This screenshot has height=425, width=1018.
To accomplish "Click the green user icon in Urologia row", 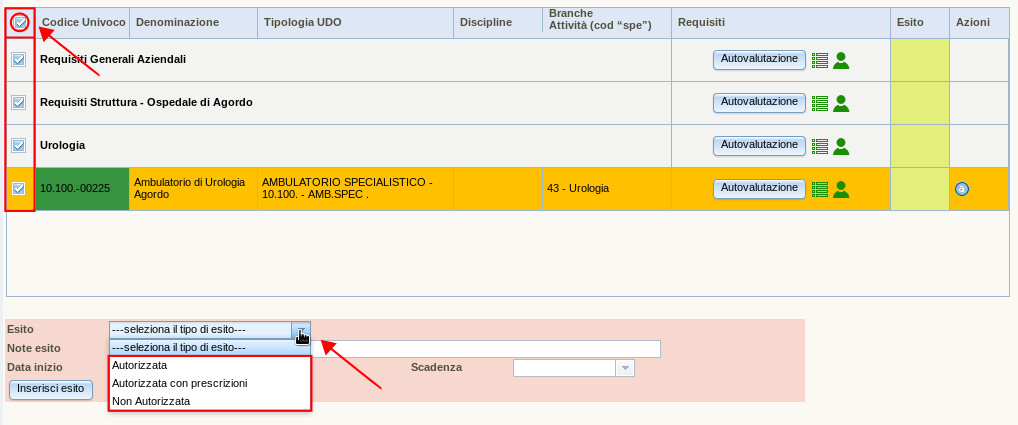I will coord(841,146).
